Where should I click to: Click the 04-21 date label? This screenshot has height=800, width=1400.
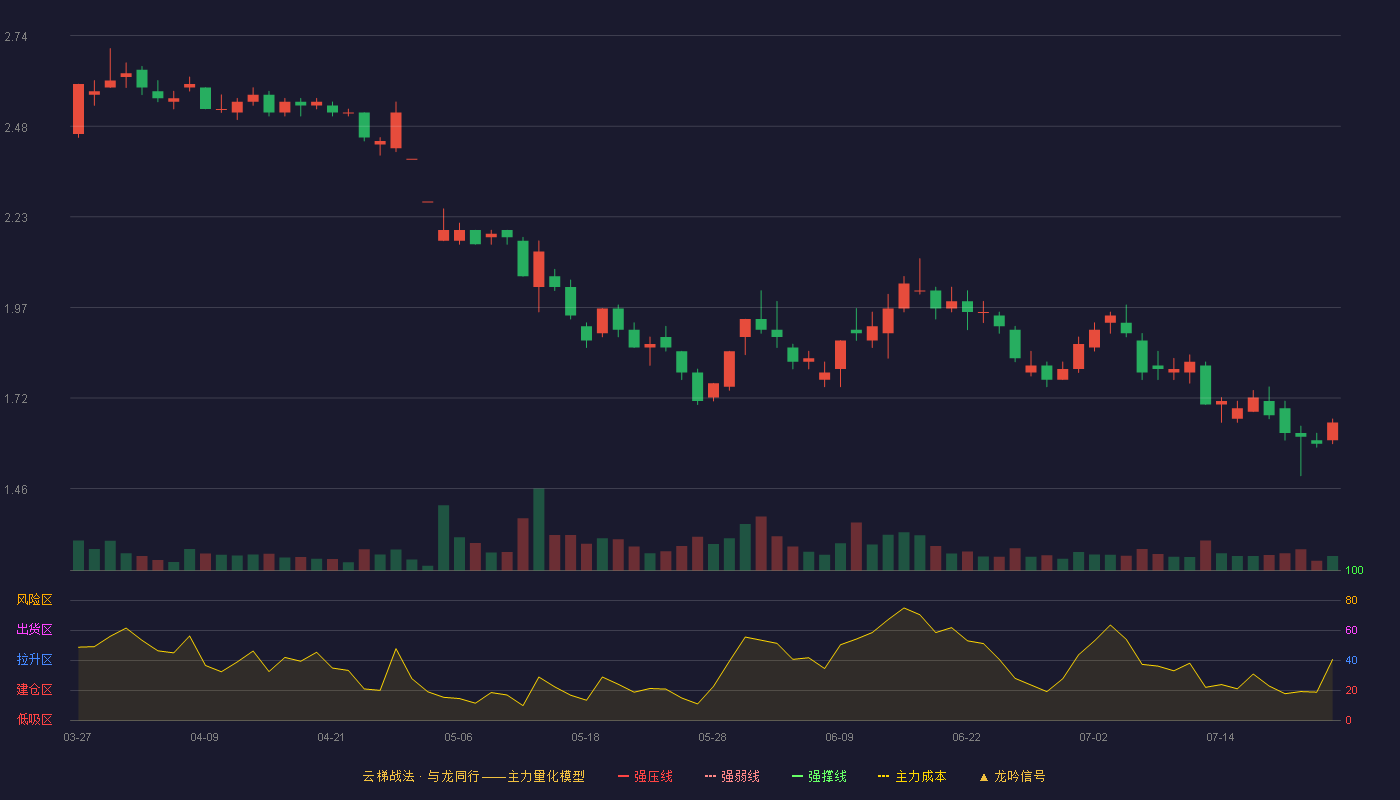[x=331, y=737]
